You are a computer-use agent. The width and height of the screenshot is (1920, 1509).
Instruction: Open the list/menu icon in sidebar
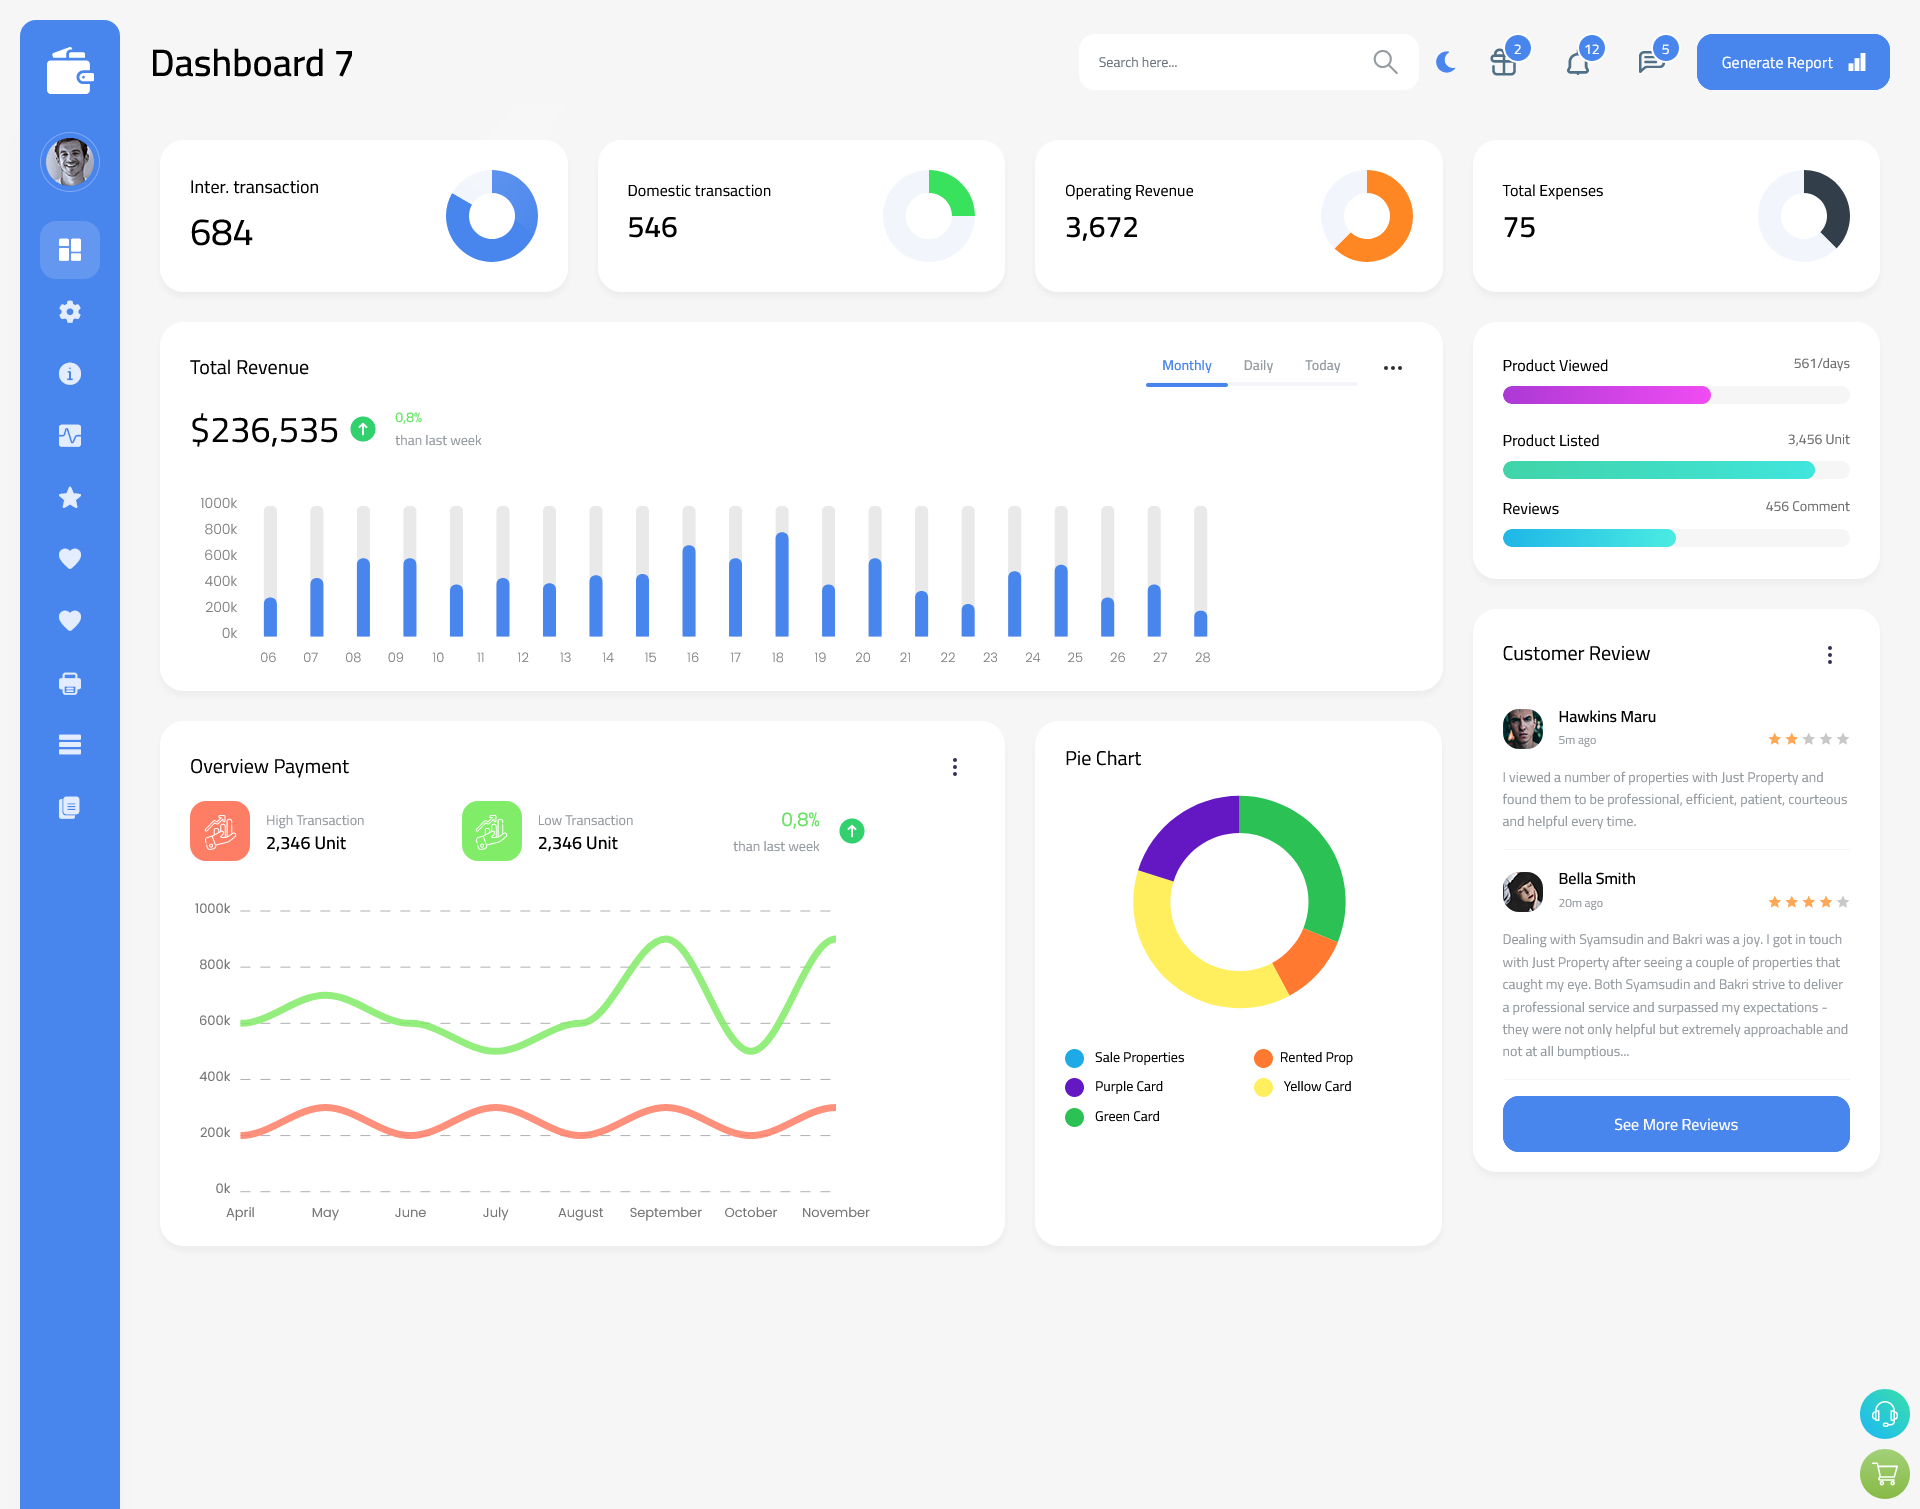(x=69, y=745)
